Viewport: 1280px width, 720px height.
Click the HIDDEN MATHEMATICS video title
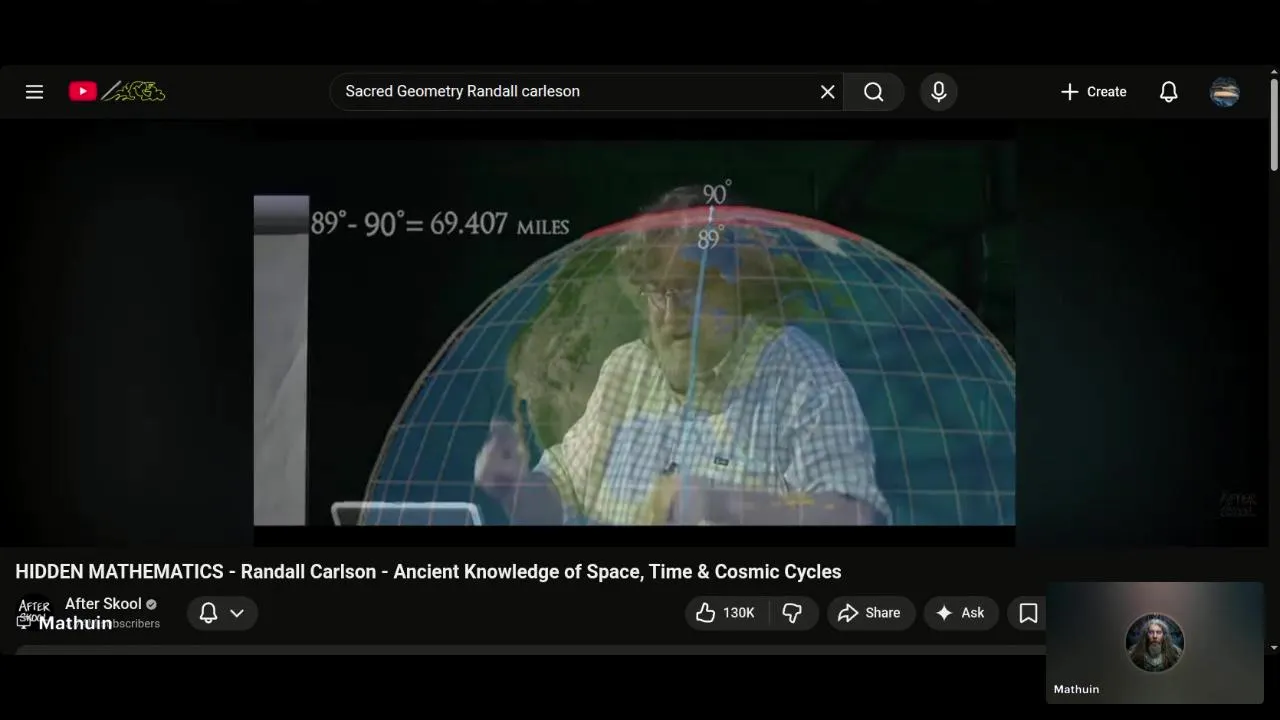(428, 572)
